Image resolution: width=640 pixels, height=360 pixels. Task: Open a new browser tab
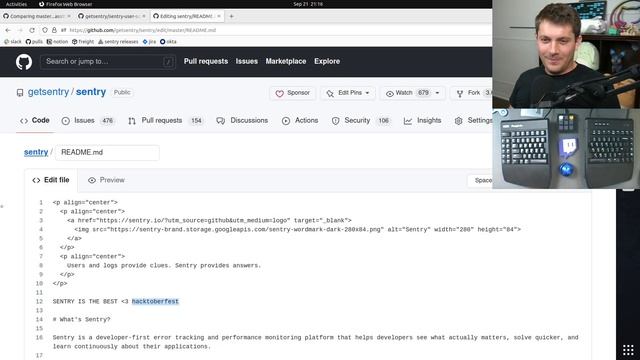click(x=231, y=16)
